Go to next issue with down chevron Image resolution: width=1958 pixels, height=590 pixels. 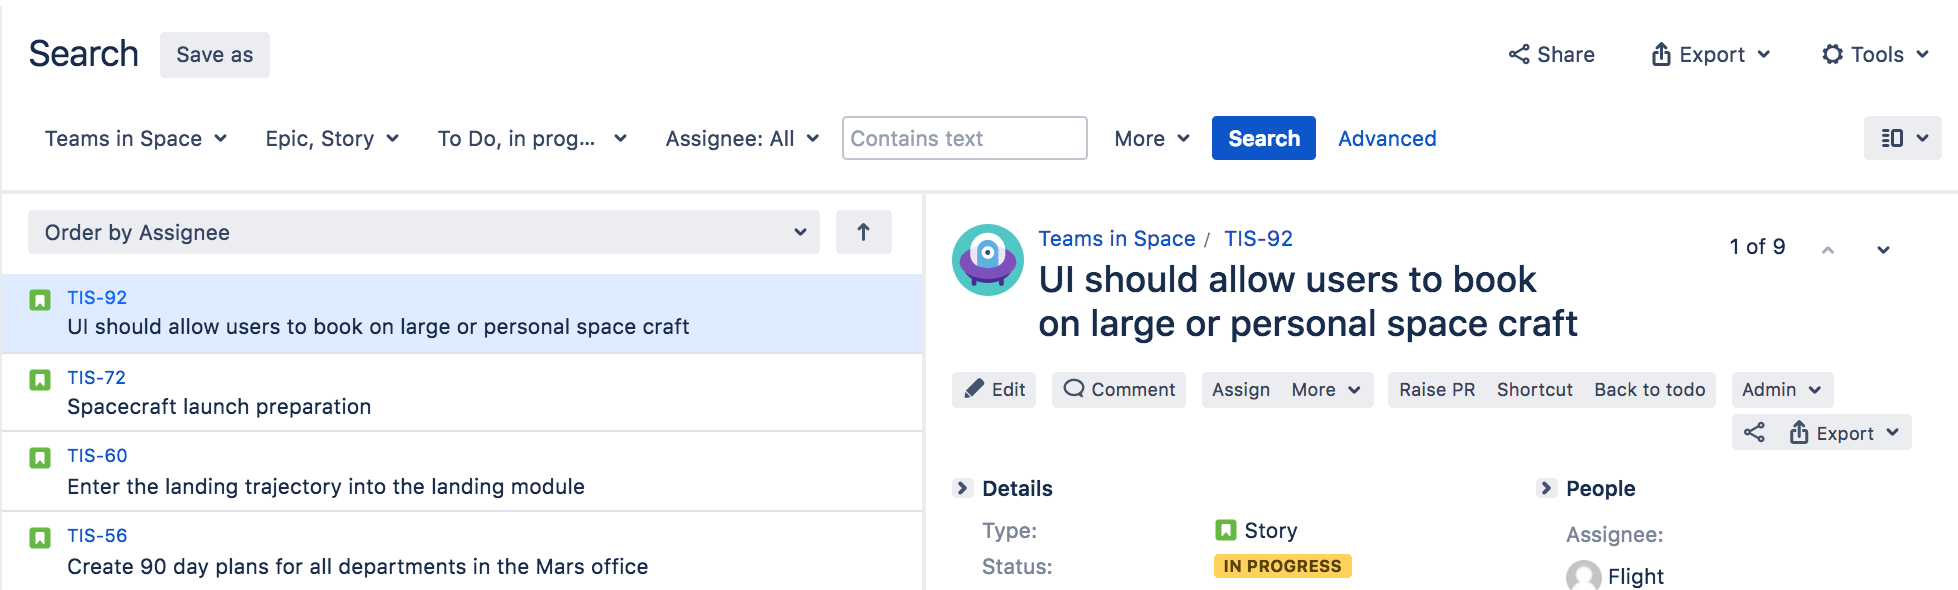[1883, 250]
